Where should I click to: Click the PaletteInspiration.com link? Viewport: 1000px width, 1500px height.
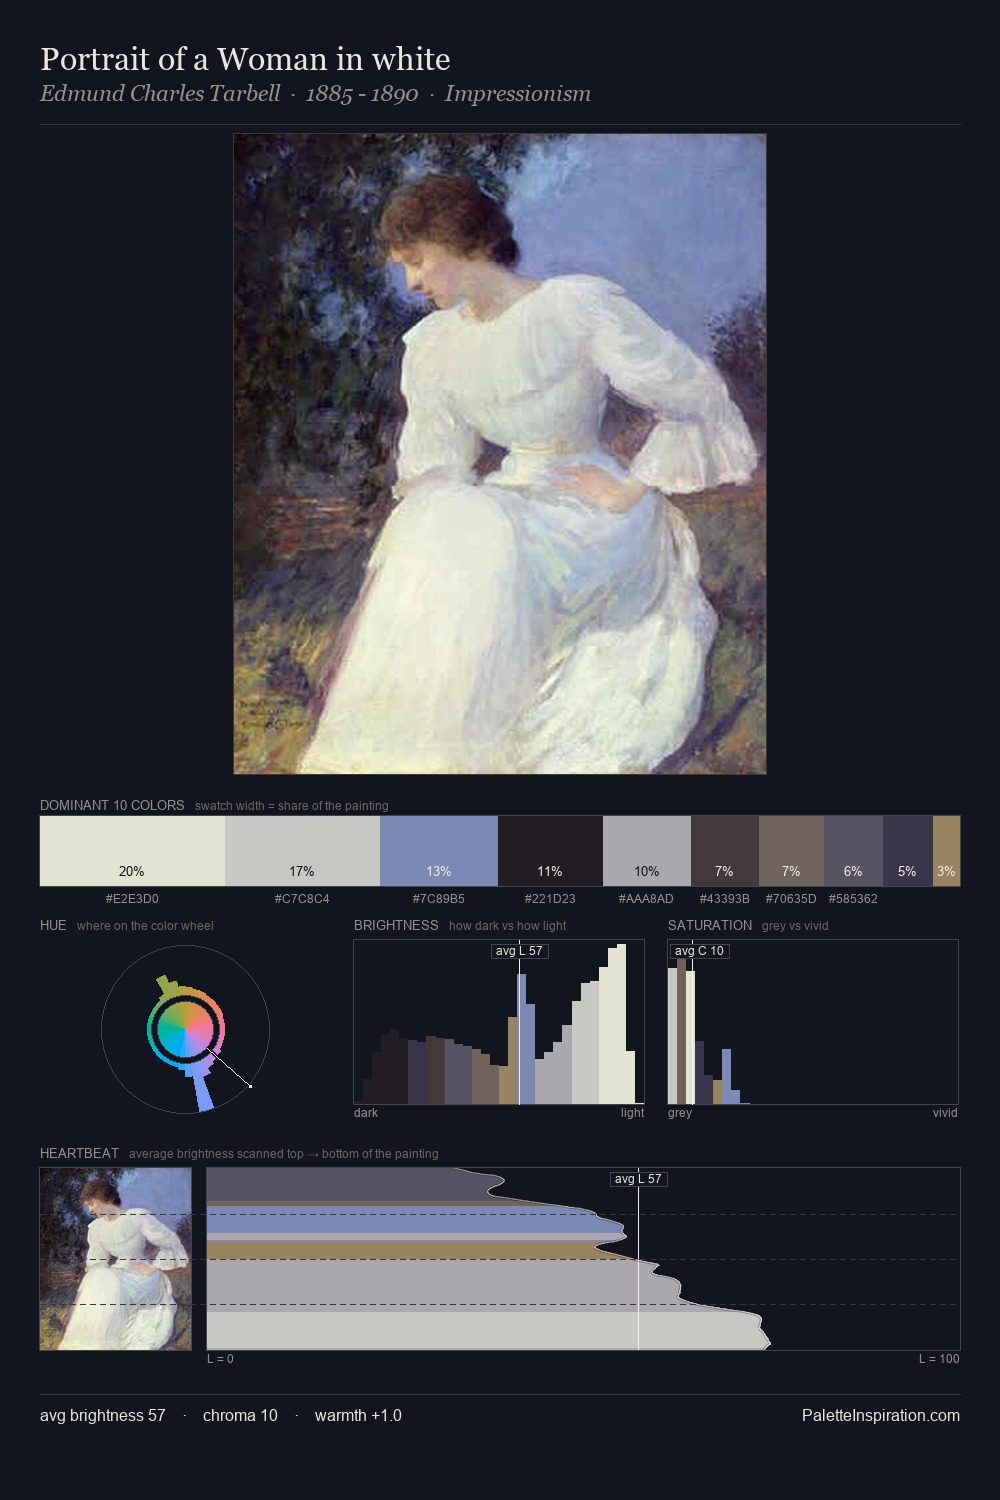coord(881,1415)
